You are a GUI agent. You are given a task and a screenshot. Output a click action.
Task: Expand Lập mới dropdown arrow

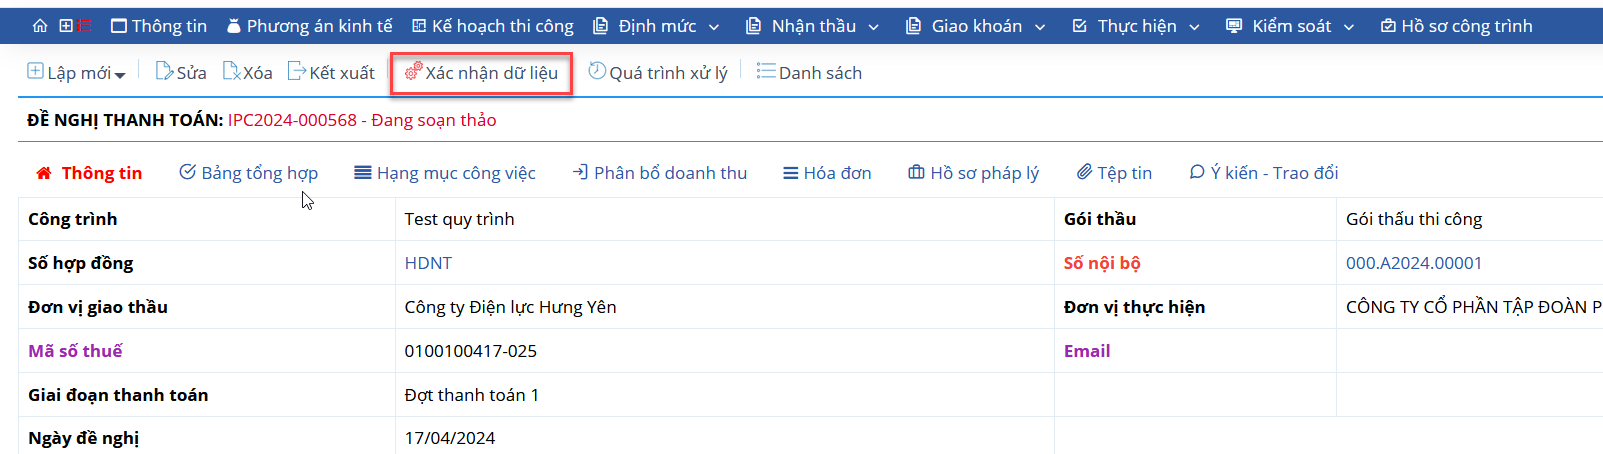coord(120,75)
